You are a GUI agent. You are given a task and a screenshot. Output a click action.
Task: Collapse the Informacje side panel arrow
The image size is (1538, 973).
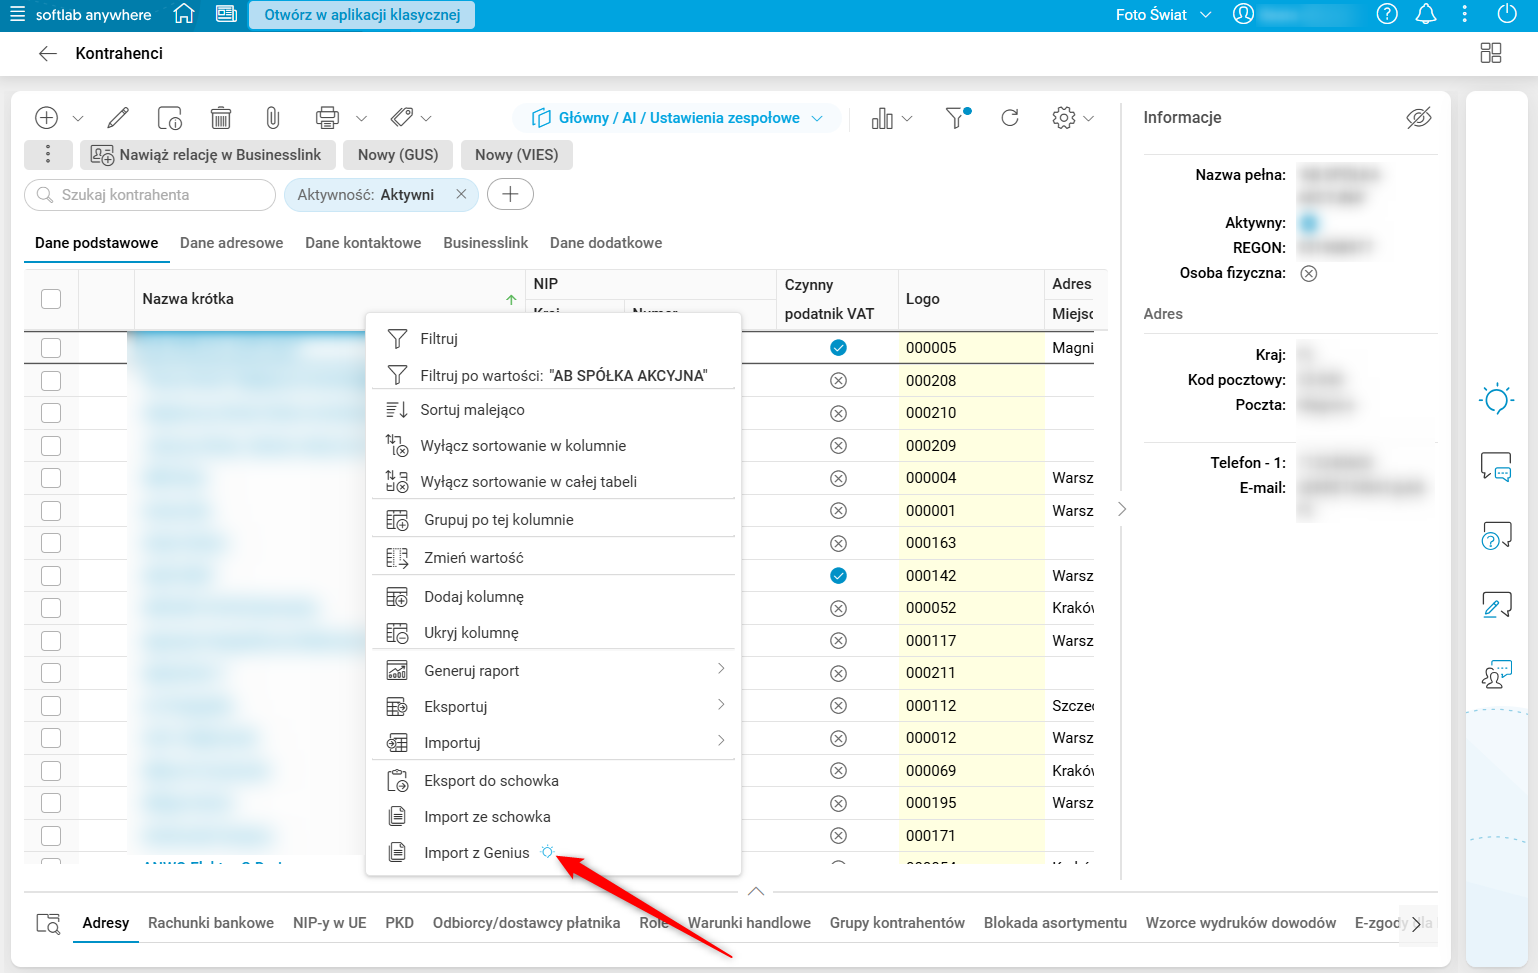click(1122, 509)
